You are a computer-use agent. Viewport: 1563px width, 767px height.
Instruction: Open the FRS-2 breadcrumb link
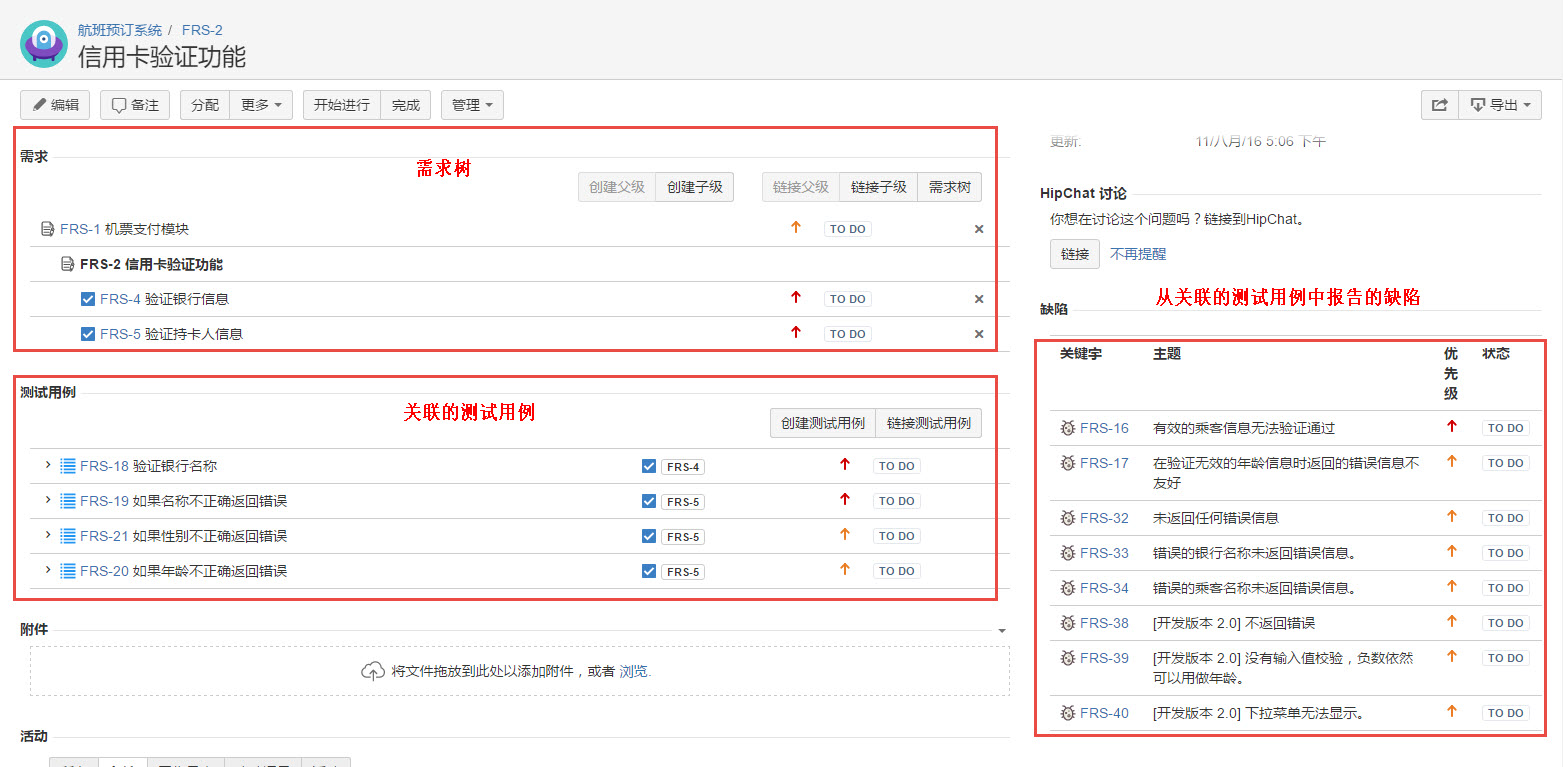pos(202,30)
